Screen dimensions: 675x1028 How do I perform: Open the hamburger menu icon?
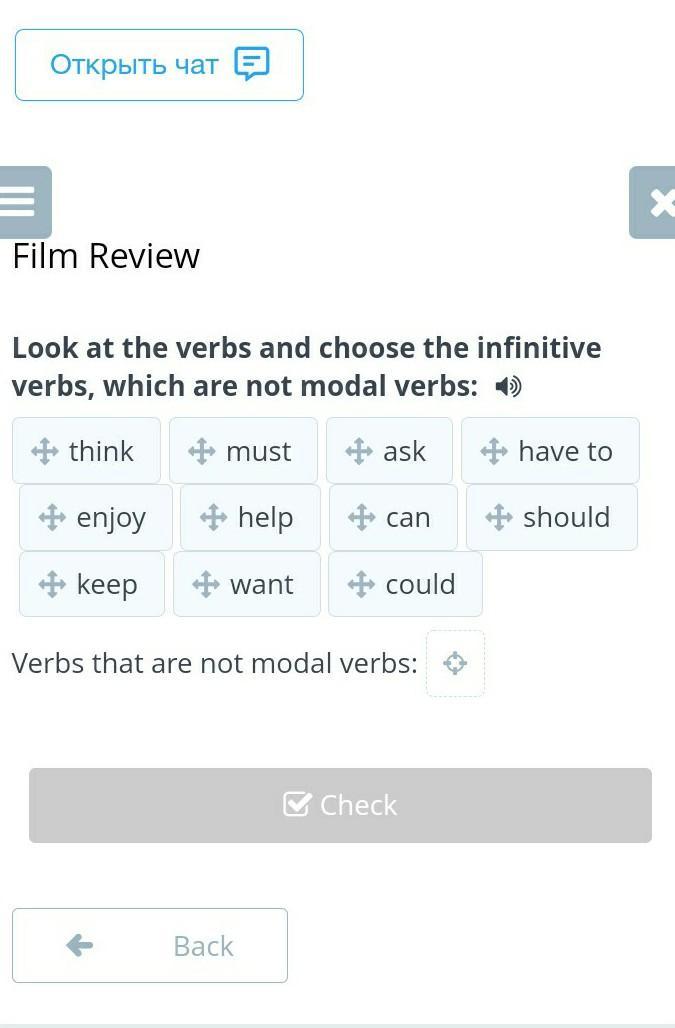[x=20, y=202]
